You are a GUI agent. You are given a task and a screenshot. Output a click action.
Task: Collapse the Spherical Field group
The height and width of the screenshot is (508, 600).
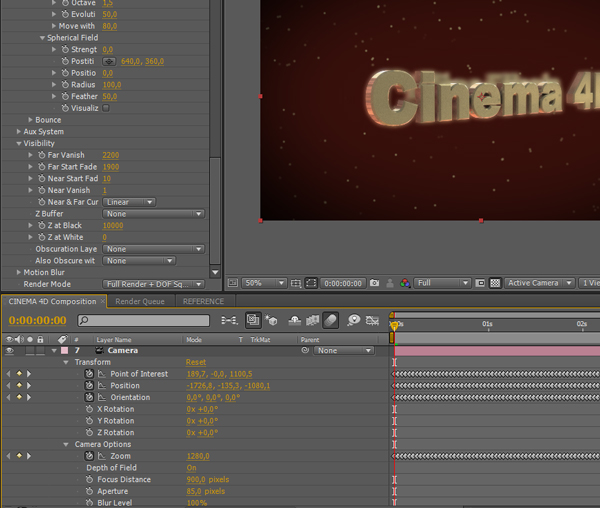pos(42,38)
